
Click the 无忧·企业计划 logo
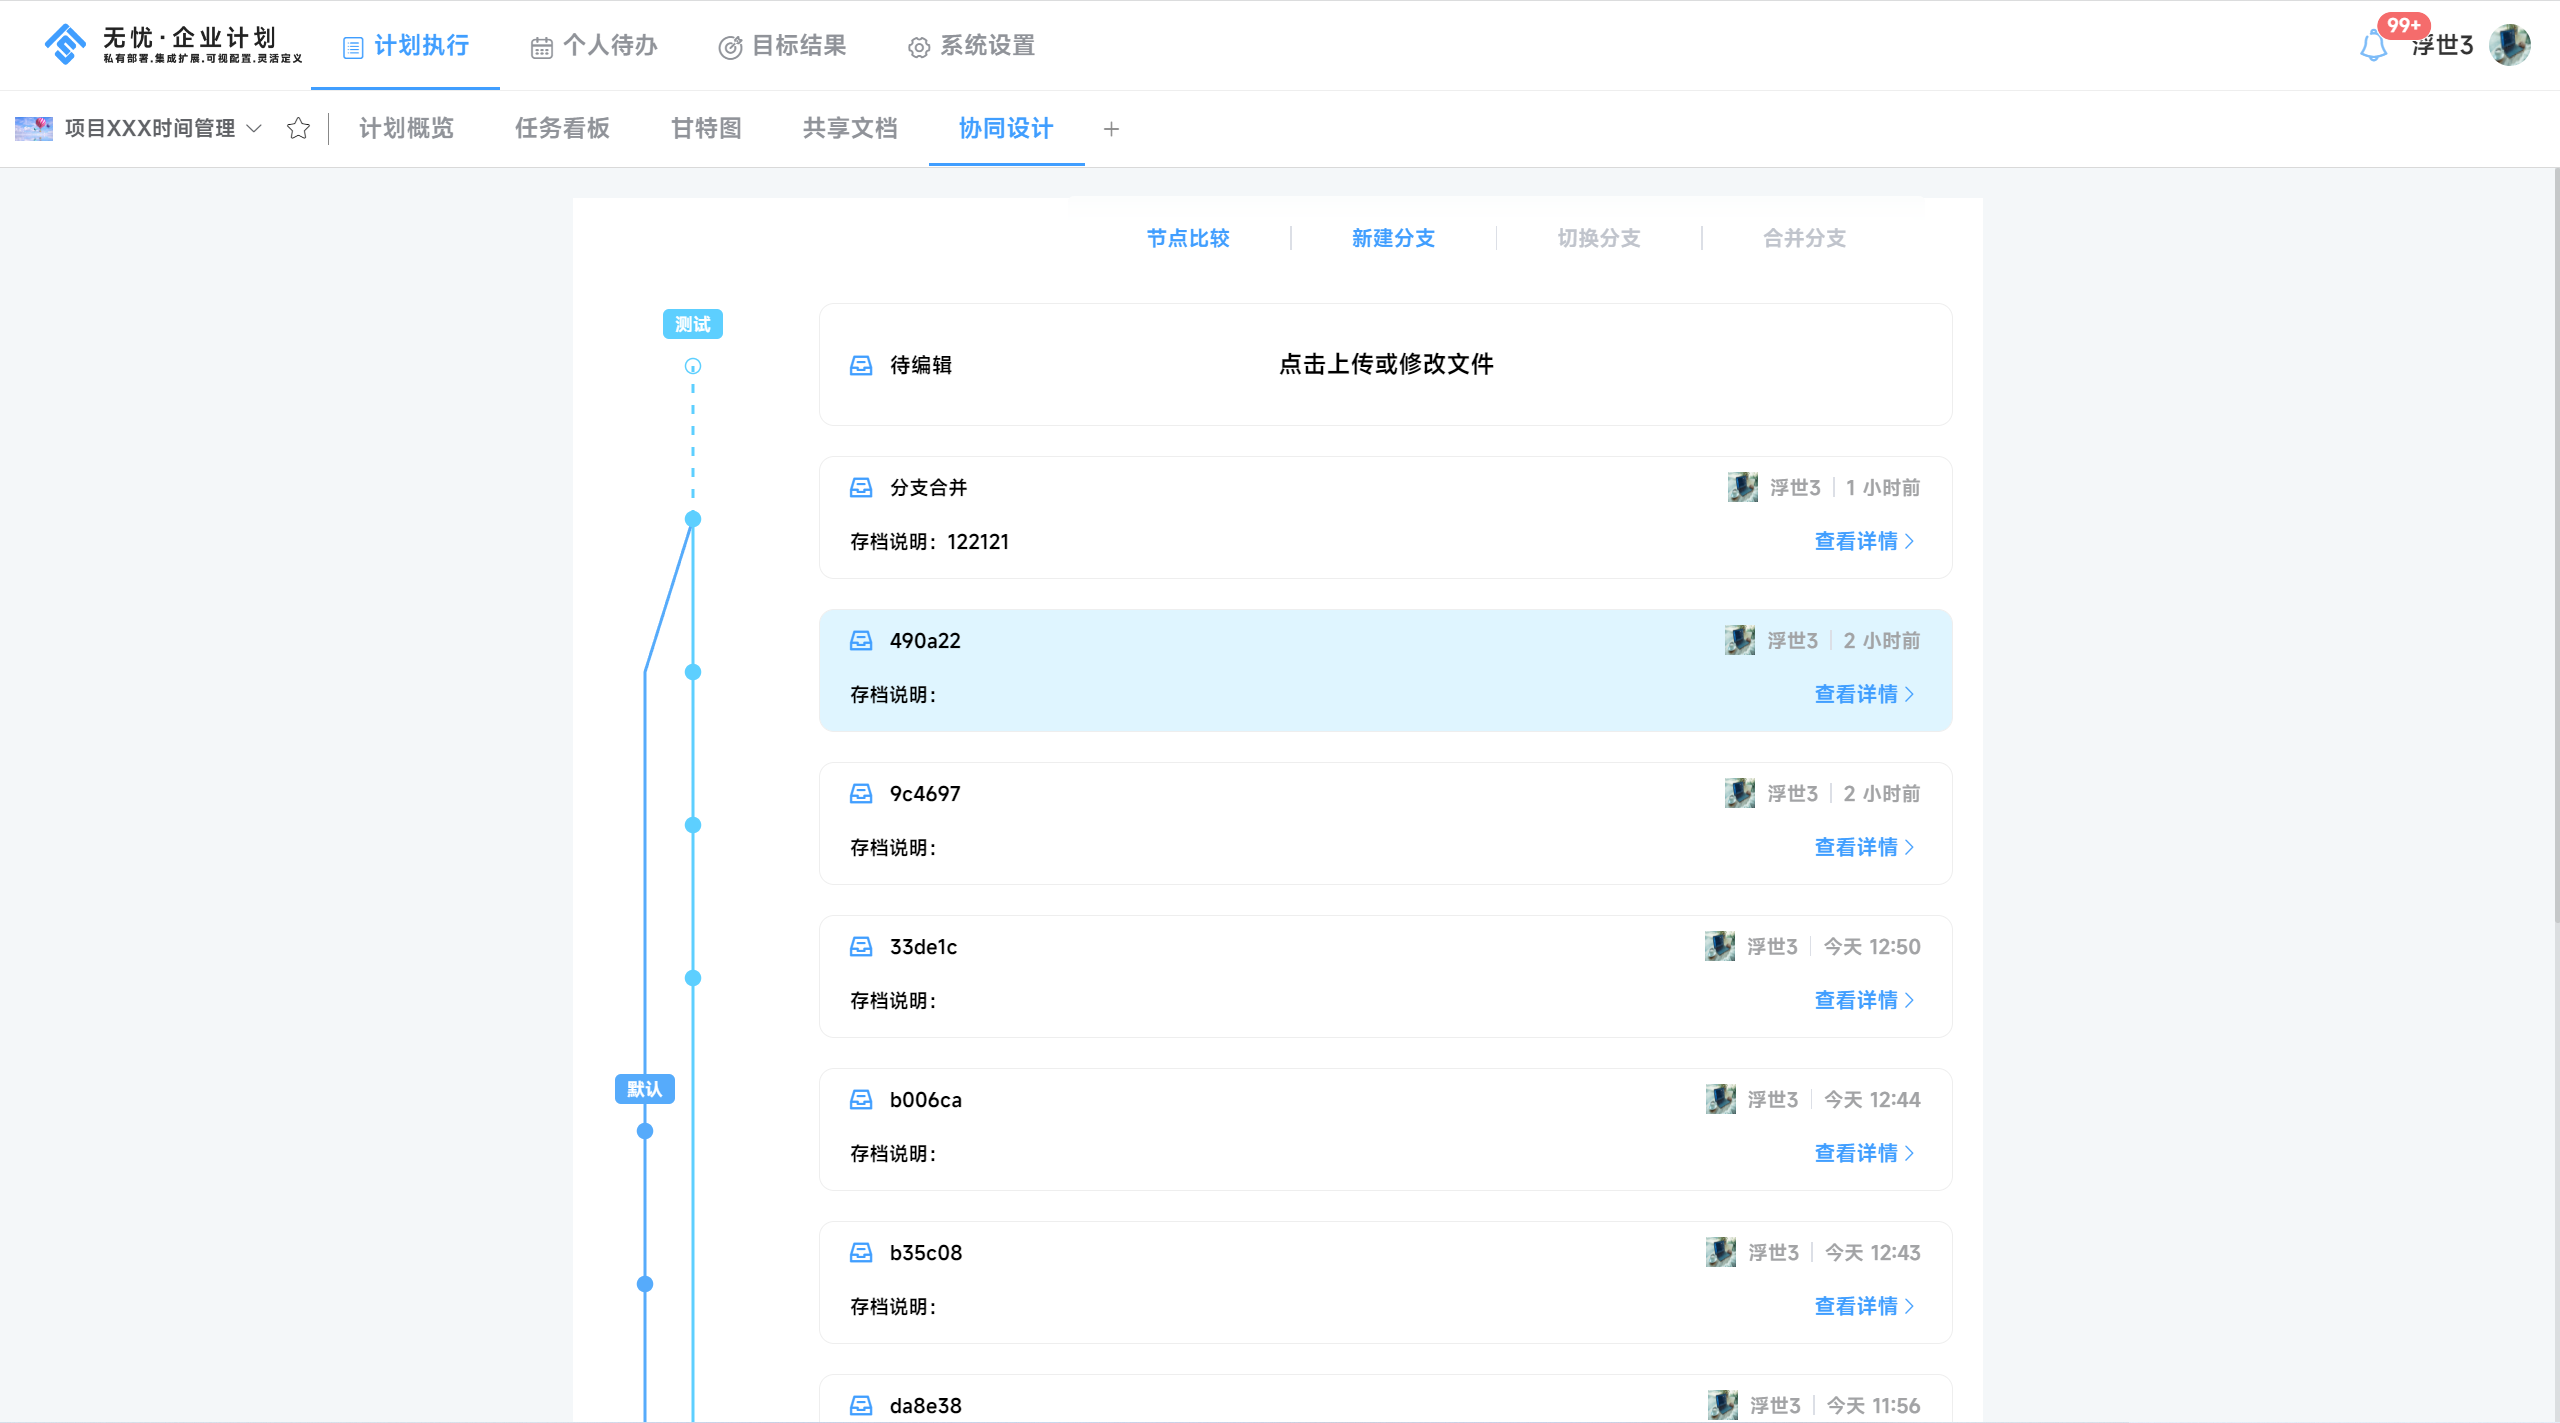(173, 45)
